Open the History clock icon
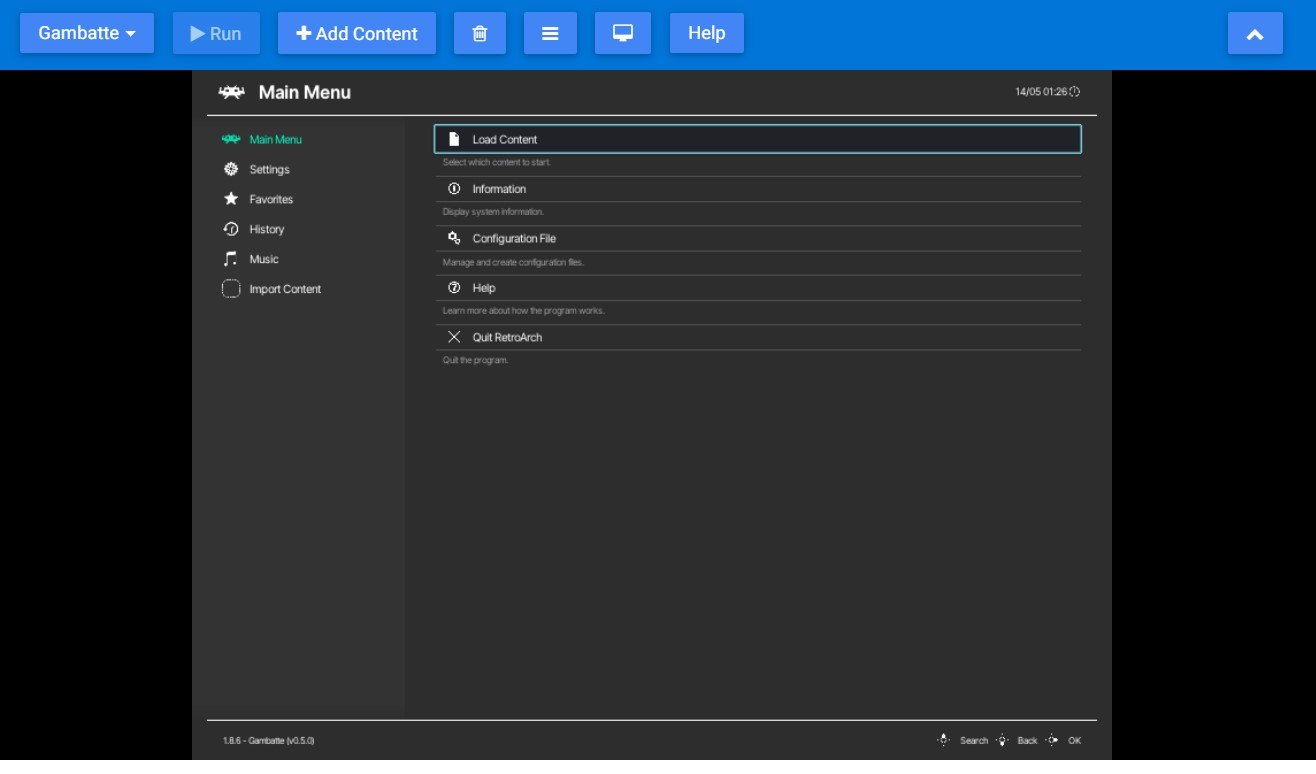The height and width of the screenshot is (774, 1316). coord(231,229)
